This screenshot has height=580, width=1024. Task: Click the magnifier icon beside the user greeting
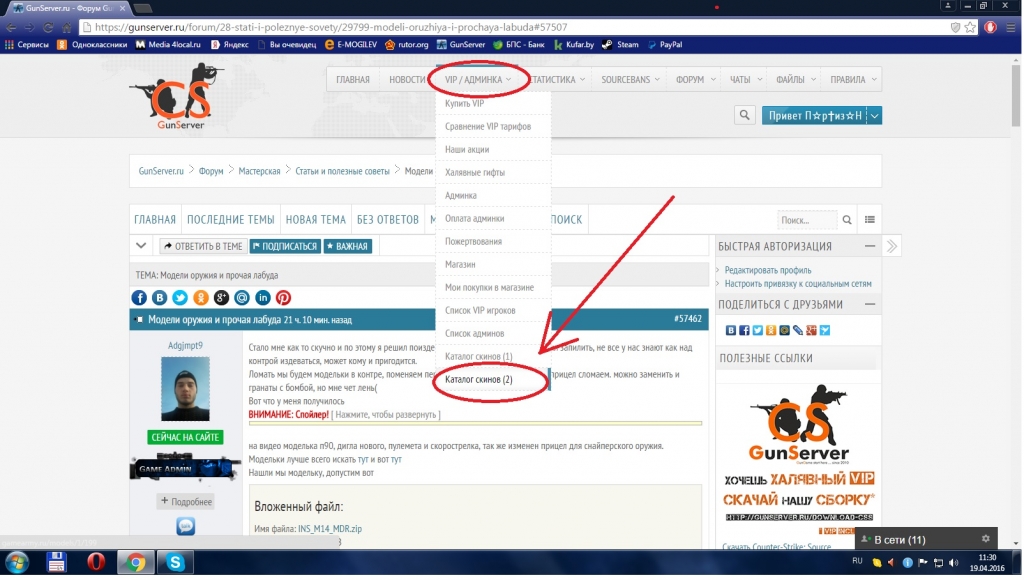[x=744, y=116]
